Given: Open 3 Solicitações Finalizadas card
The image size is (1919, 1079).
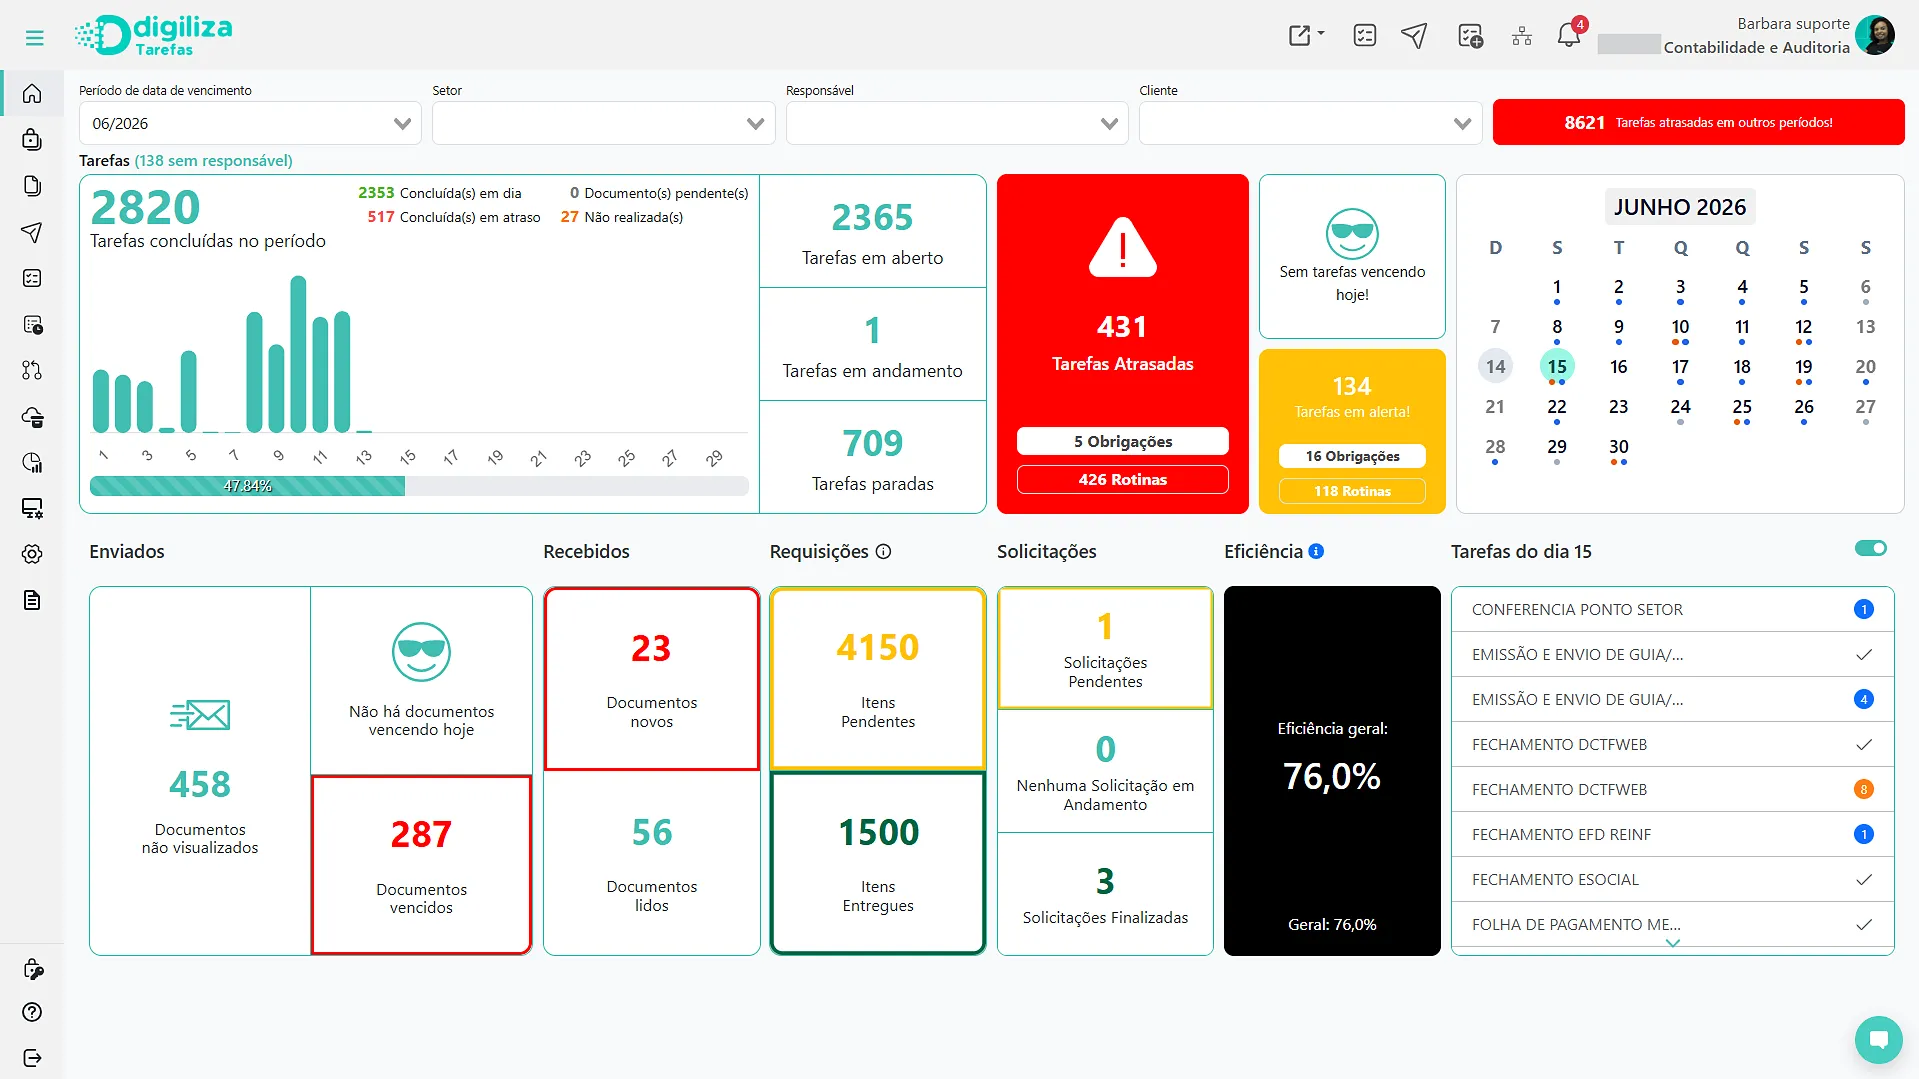Looking at the screenshot, I should click(x=1105, y=894).
